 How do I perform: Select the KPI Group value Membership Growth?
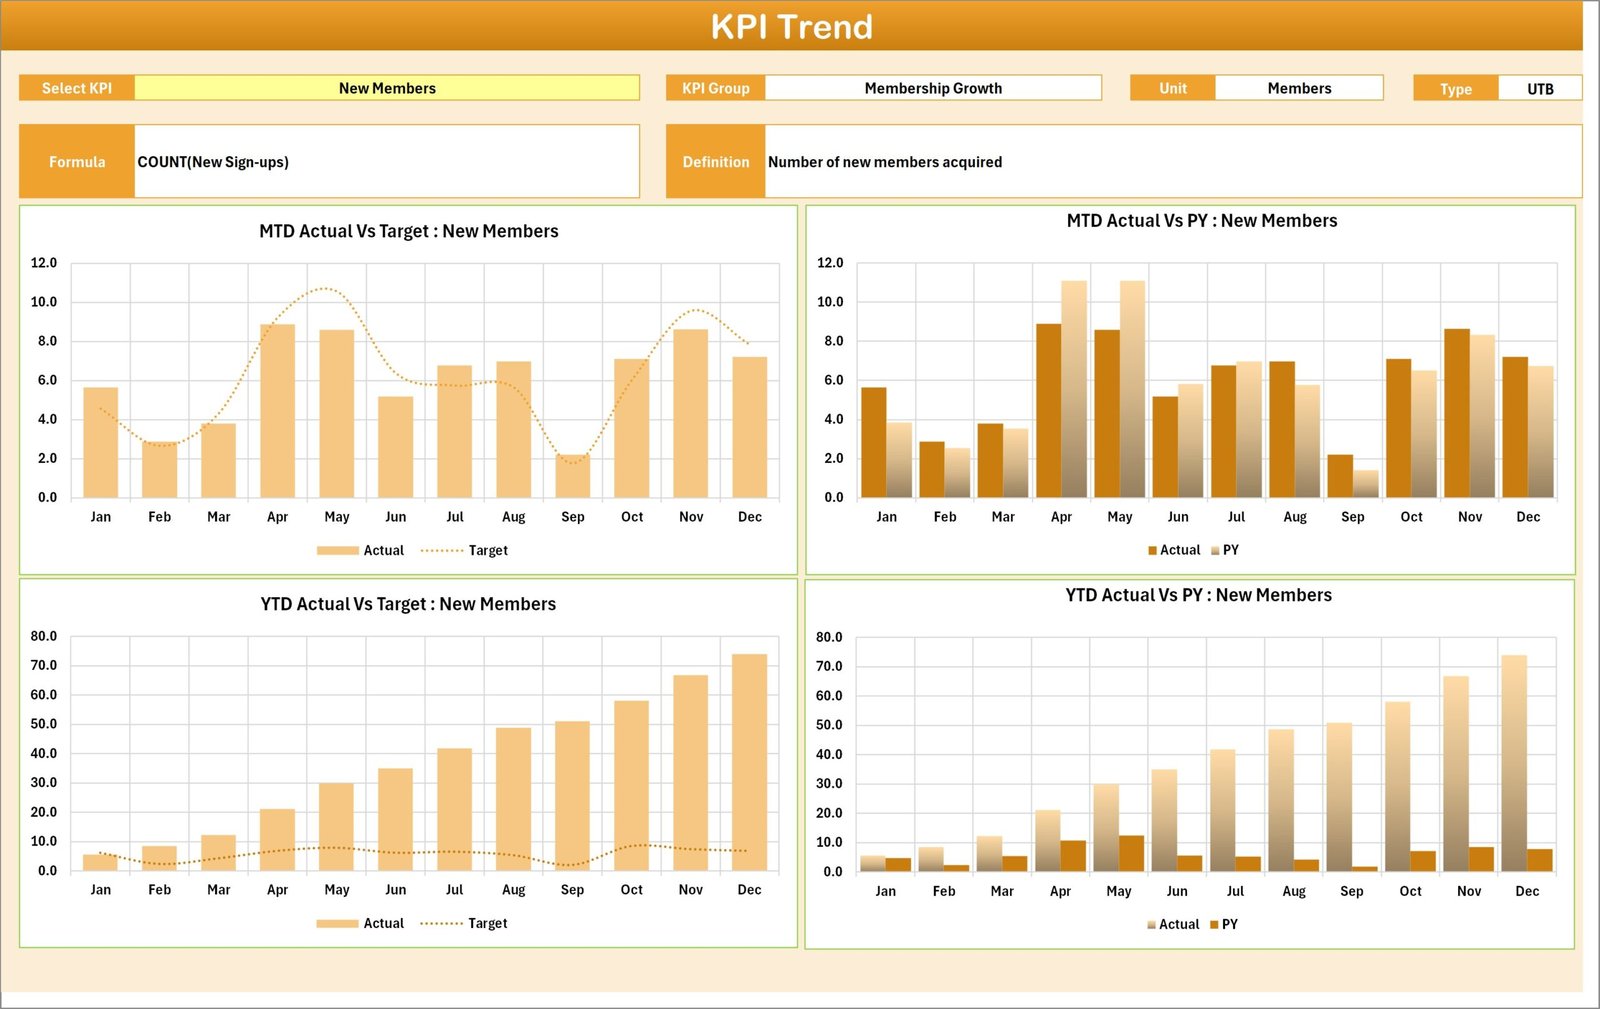click(x=932, y=88)
